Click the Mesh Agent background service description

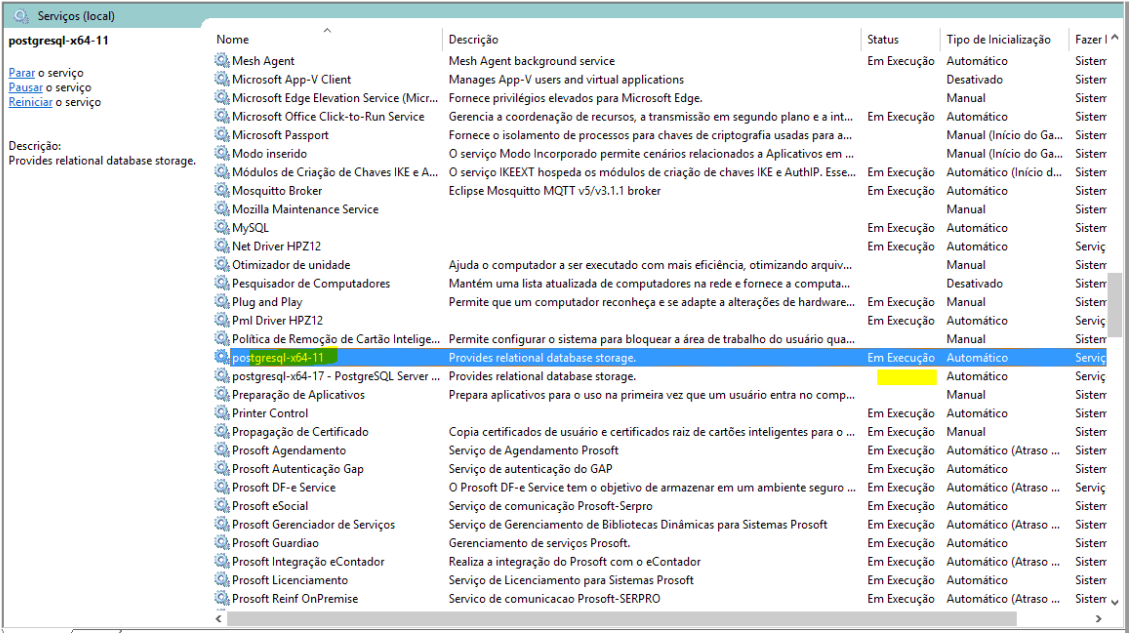click(x=531, y=61)
